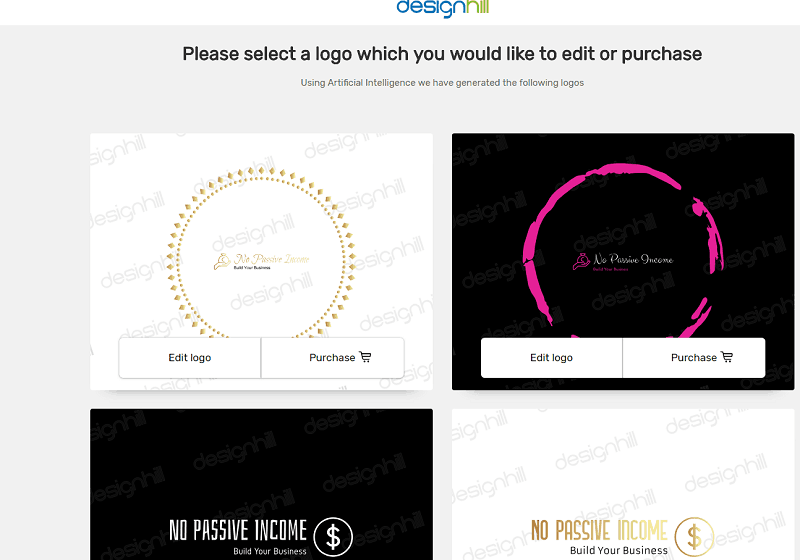Click Edit logo on the pink brush design
This screenshot has height=560, width=800.
pos(552,358)
